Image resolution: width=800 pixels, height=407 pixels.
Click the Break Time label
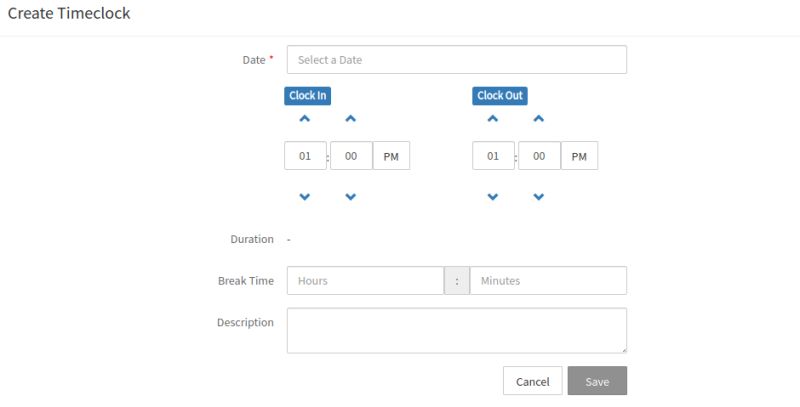point(246,281)
